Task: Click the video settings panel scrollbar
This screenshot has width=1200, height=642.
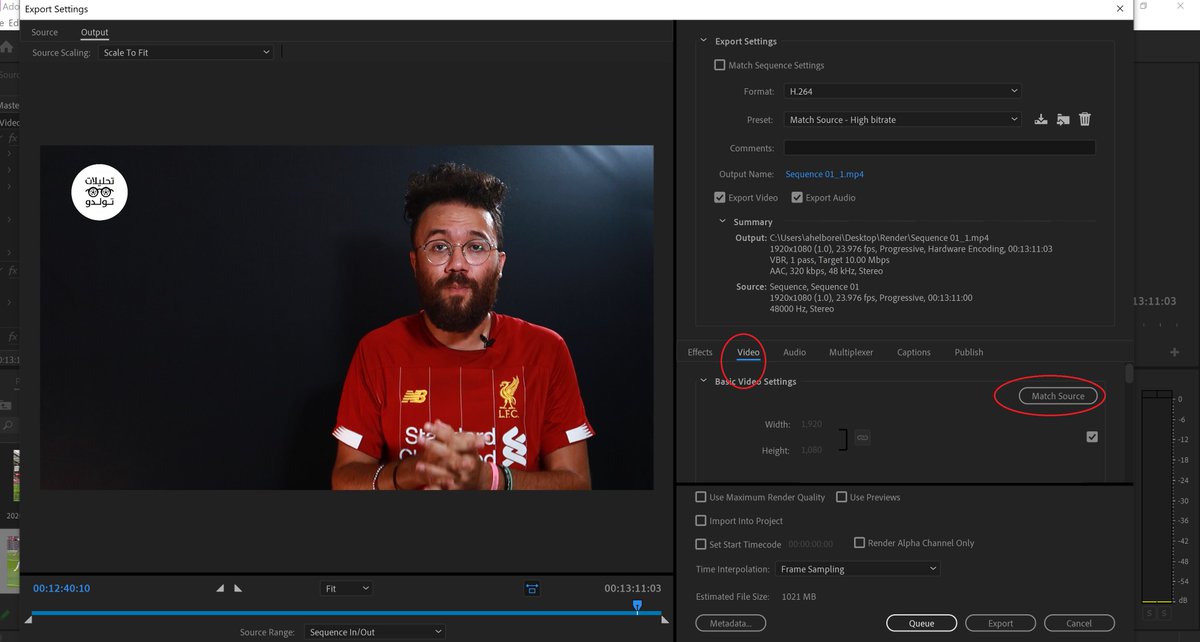Action: pyautogui.click(x=1129, y=373)
